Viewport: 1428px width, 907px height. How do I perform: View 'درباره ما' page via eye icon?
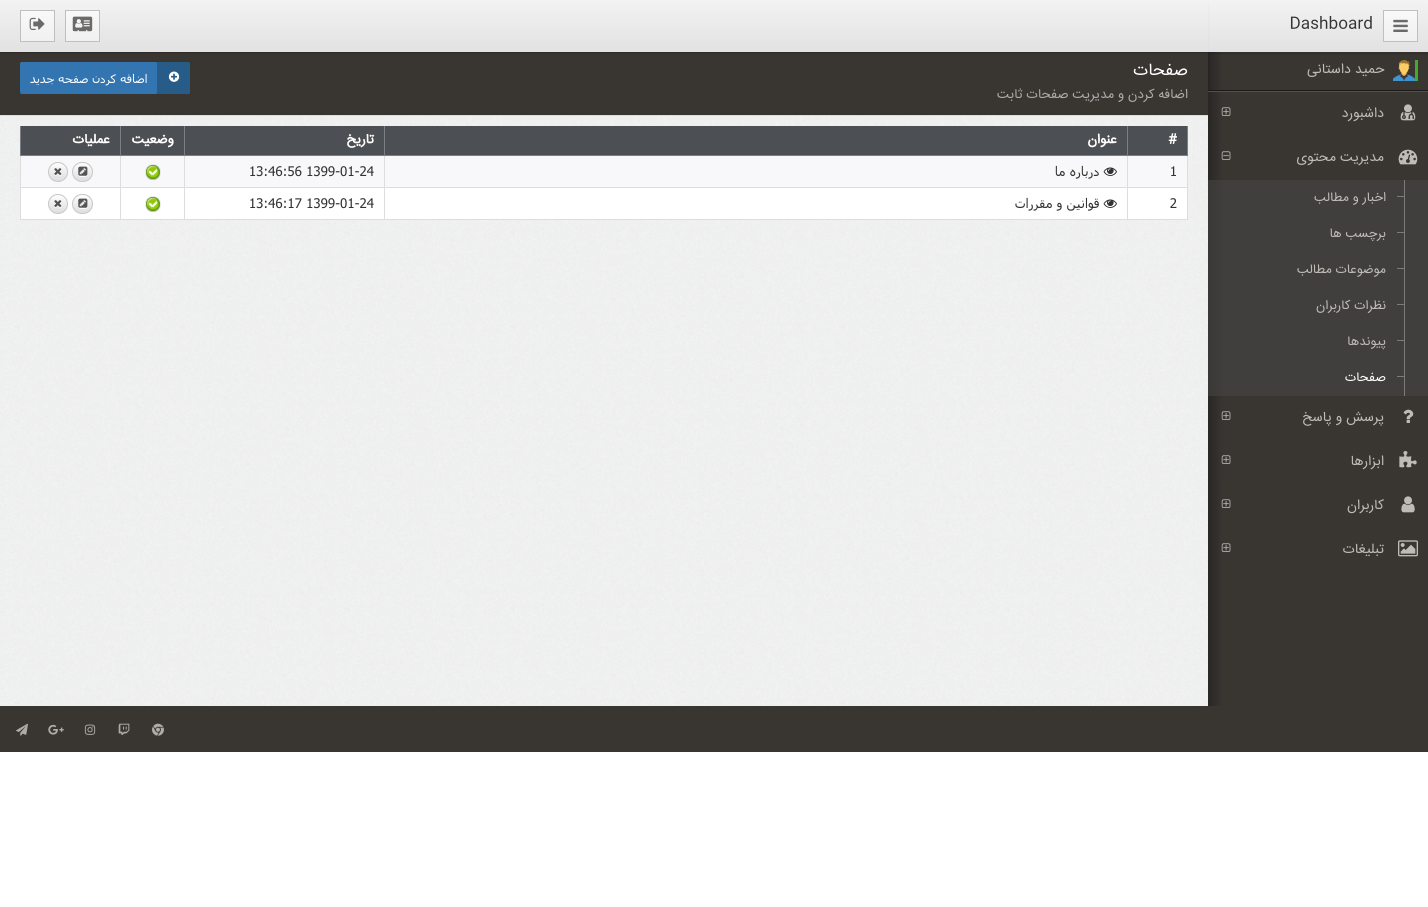(x=1110, y=172)
